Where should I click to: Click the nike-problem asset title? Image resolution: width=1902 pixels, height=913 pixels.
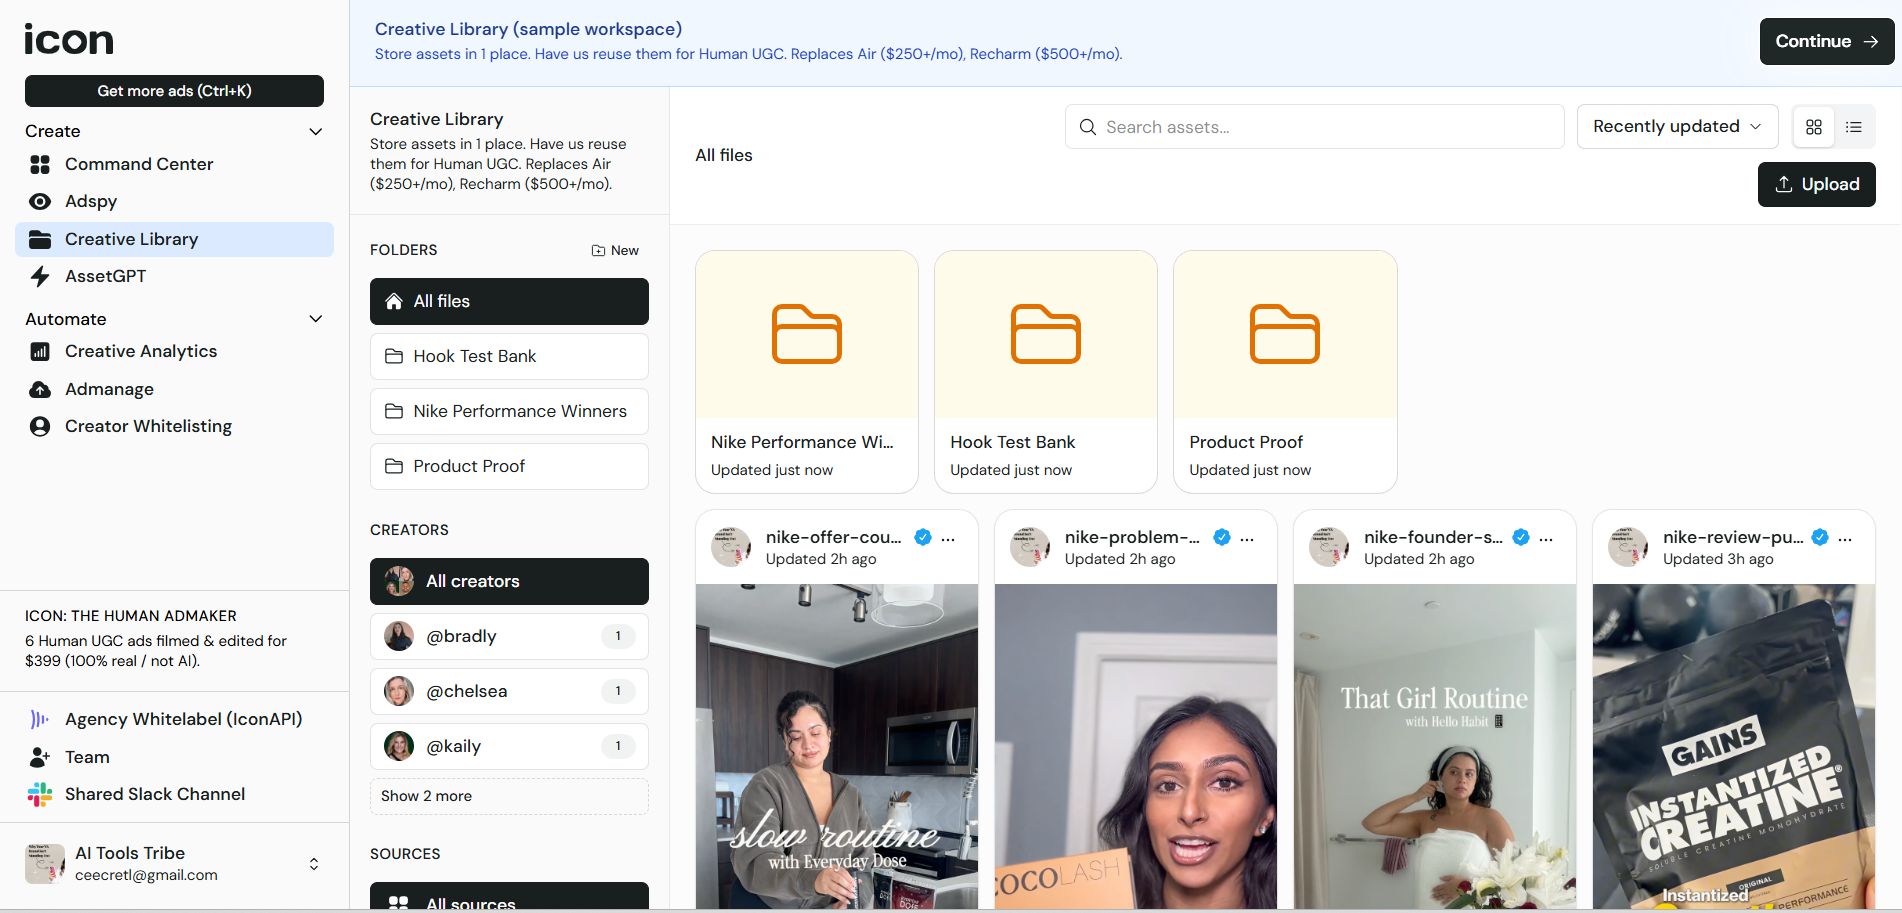tap(1132, 537)
